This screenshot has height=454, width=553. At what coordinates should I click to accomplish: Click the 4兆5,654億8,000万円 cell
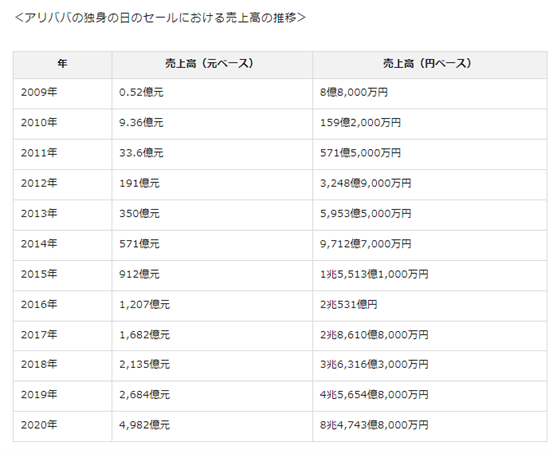click(430, 396)
